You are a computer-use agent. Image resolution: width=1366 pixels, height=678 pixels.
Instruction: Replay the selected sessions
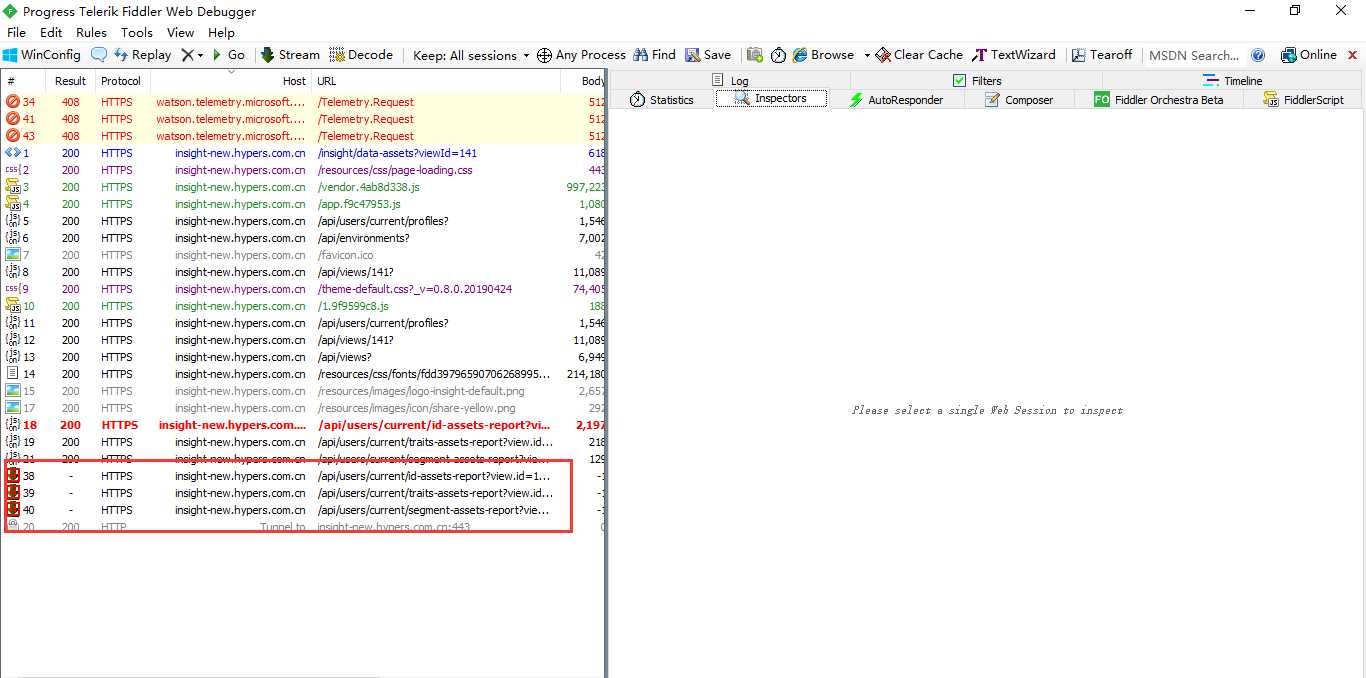coord(142,55)
